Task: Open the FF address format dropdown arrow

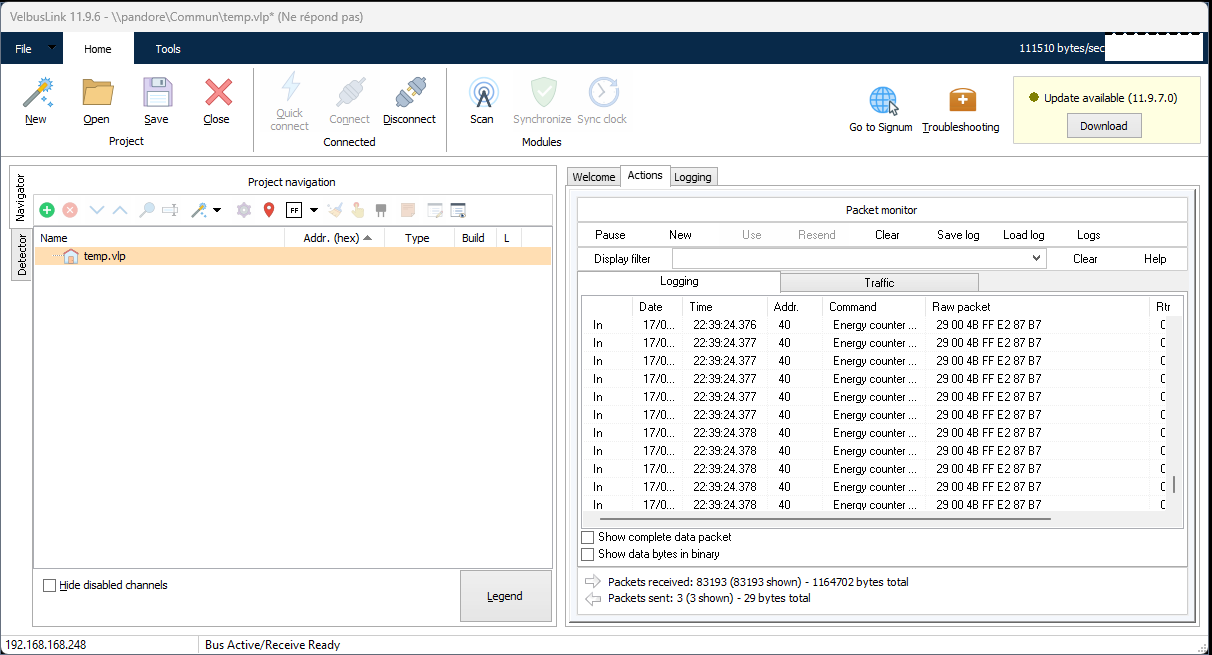Action: [x=314, y=210]
